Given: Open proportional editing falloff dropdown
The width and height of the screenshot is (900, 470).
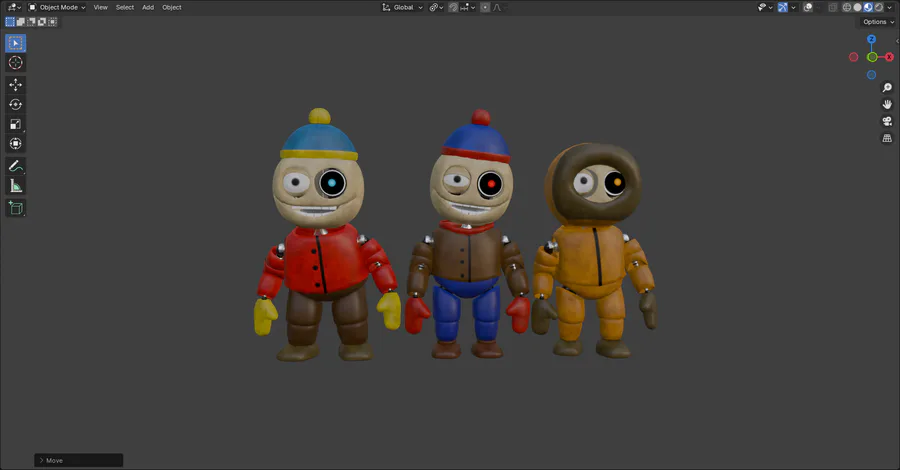Looking at the screenshot, I should click(x=497, y=7).
